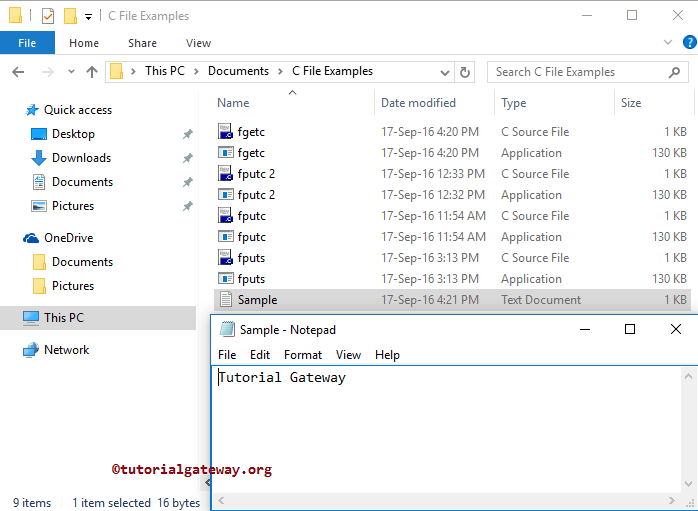Select the fgetc Application icon
Viewport: 698px width, 511px height.
click(226, 153)
